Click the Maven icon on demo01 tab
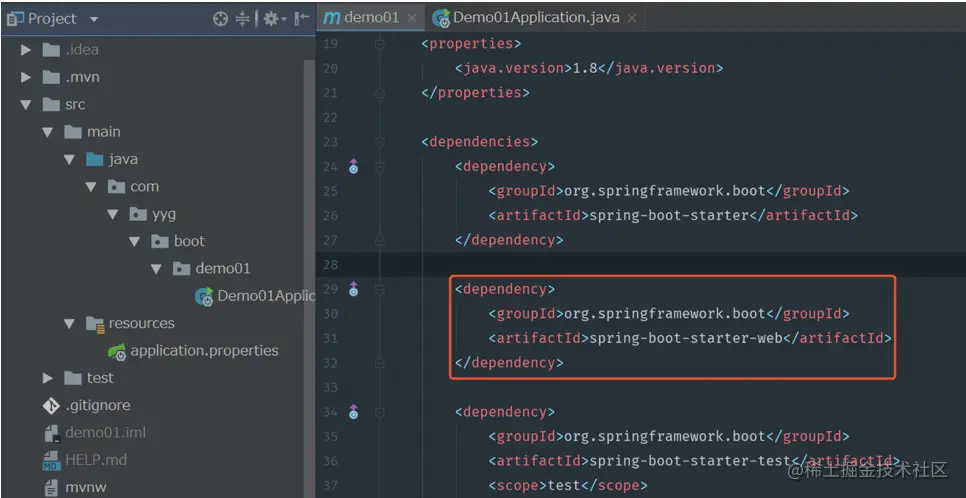 pos(331,18)
